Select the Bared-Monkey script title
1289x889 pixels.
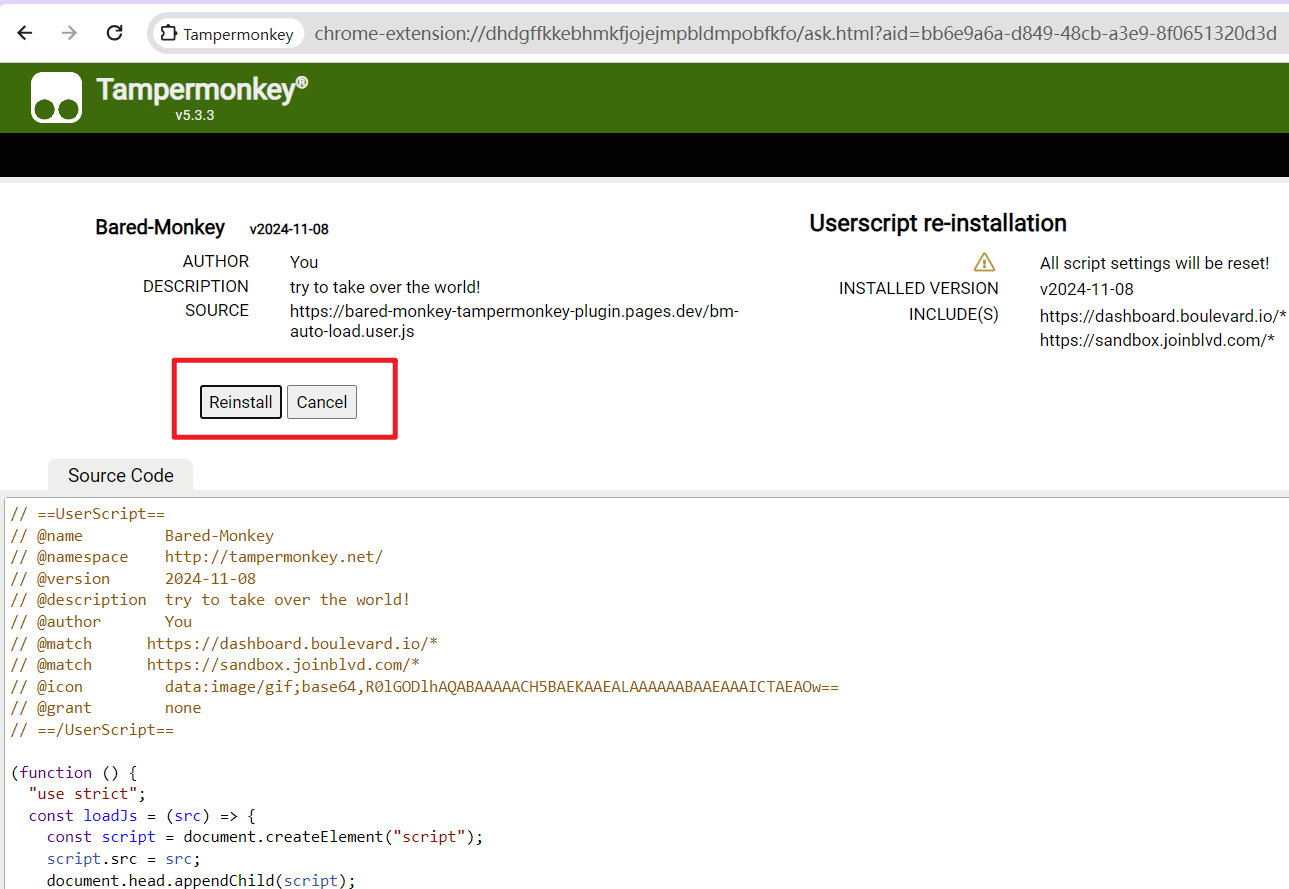tap(160, 227)
